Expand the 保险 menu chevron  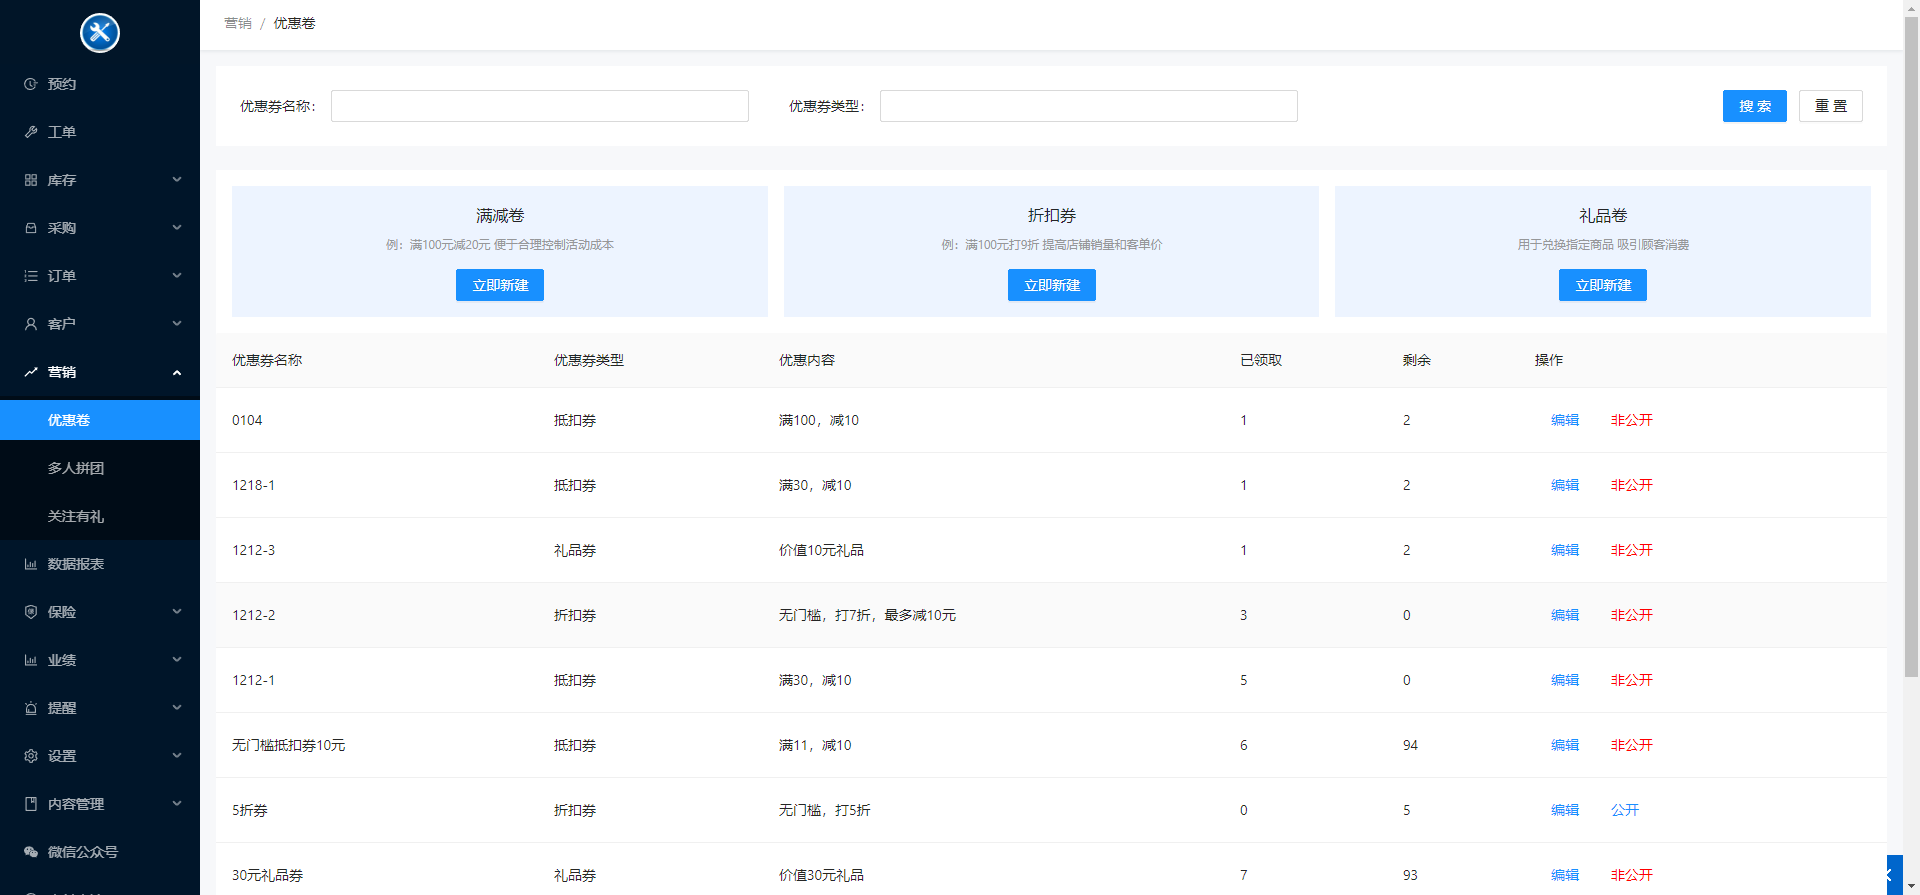point(177,612)
